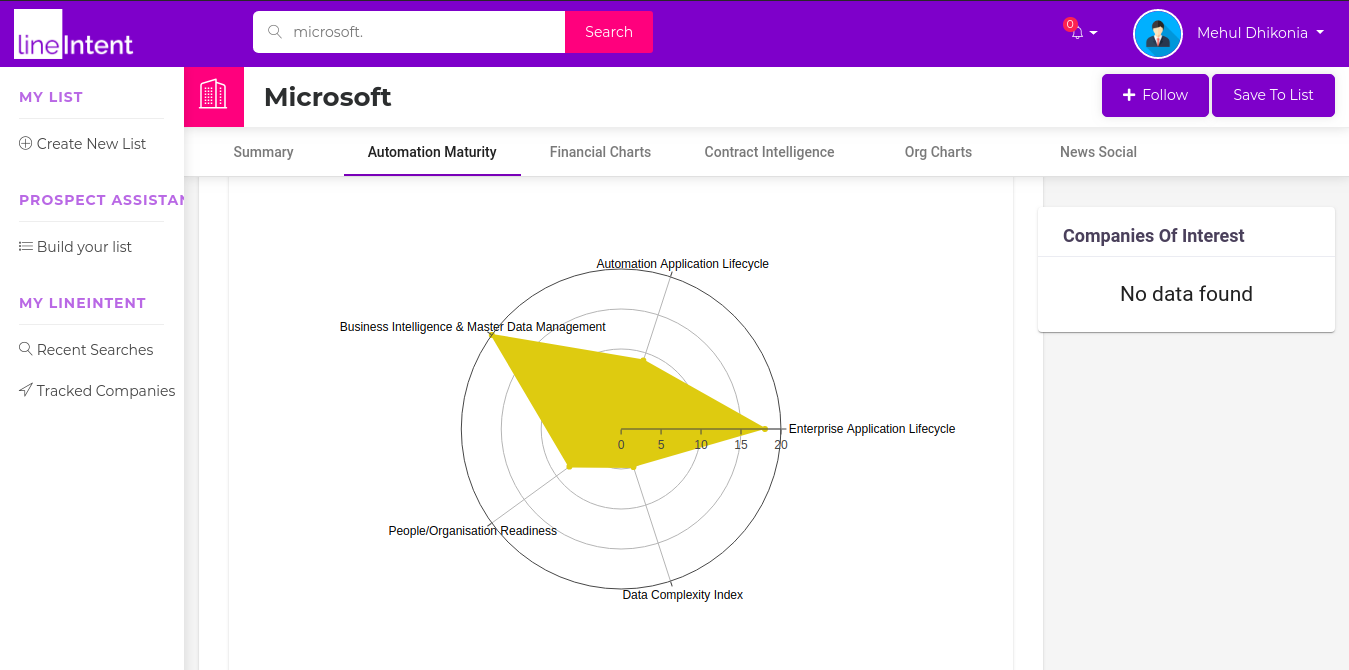Click the Companies Of Interest heading
1349x670 pixels.
(x=1153, y=236)
